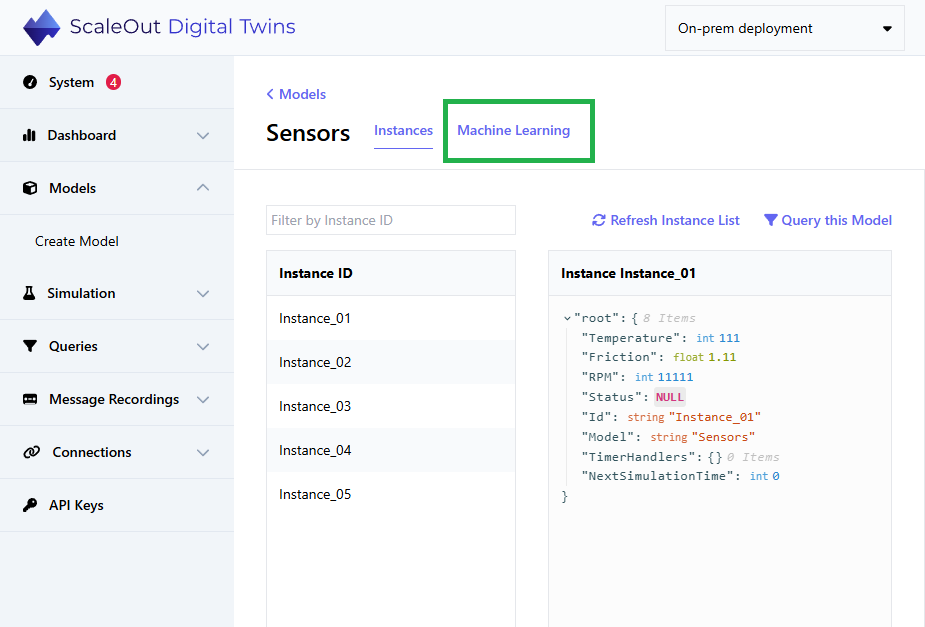This screenshot has width=925, height=627.
Task: Click the Friction value 1.11
Action: tap(722, 357)
